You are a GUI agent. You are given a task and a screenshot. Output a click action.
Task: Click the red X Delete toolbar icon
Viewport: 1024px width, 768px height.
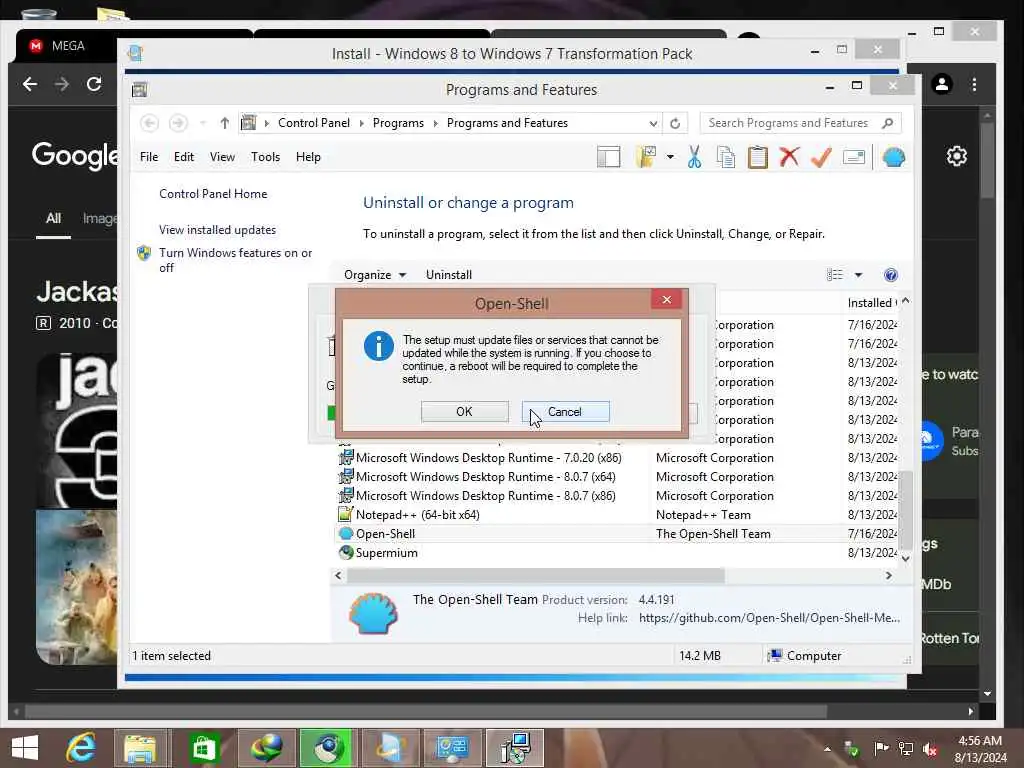pos(790,157)
